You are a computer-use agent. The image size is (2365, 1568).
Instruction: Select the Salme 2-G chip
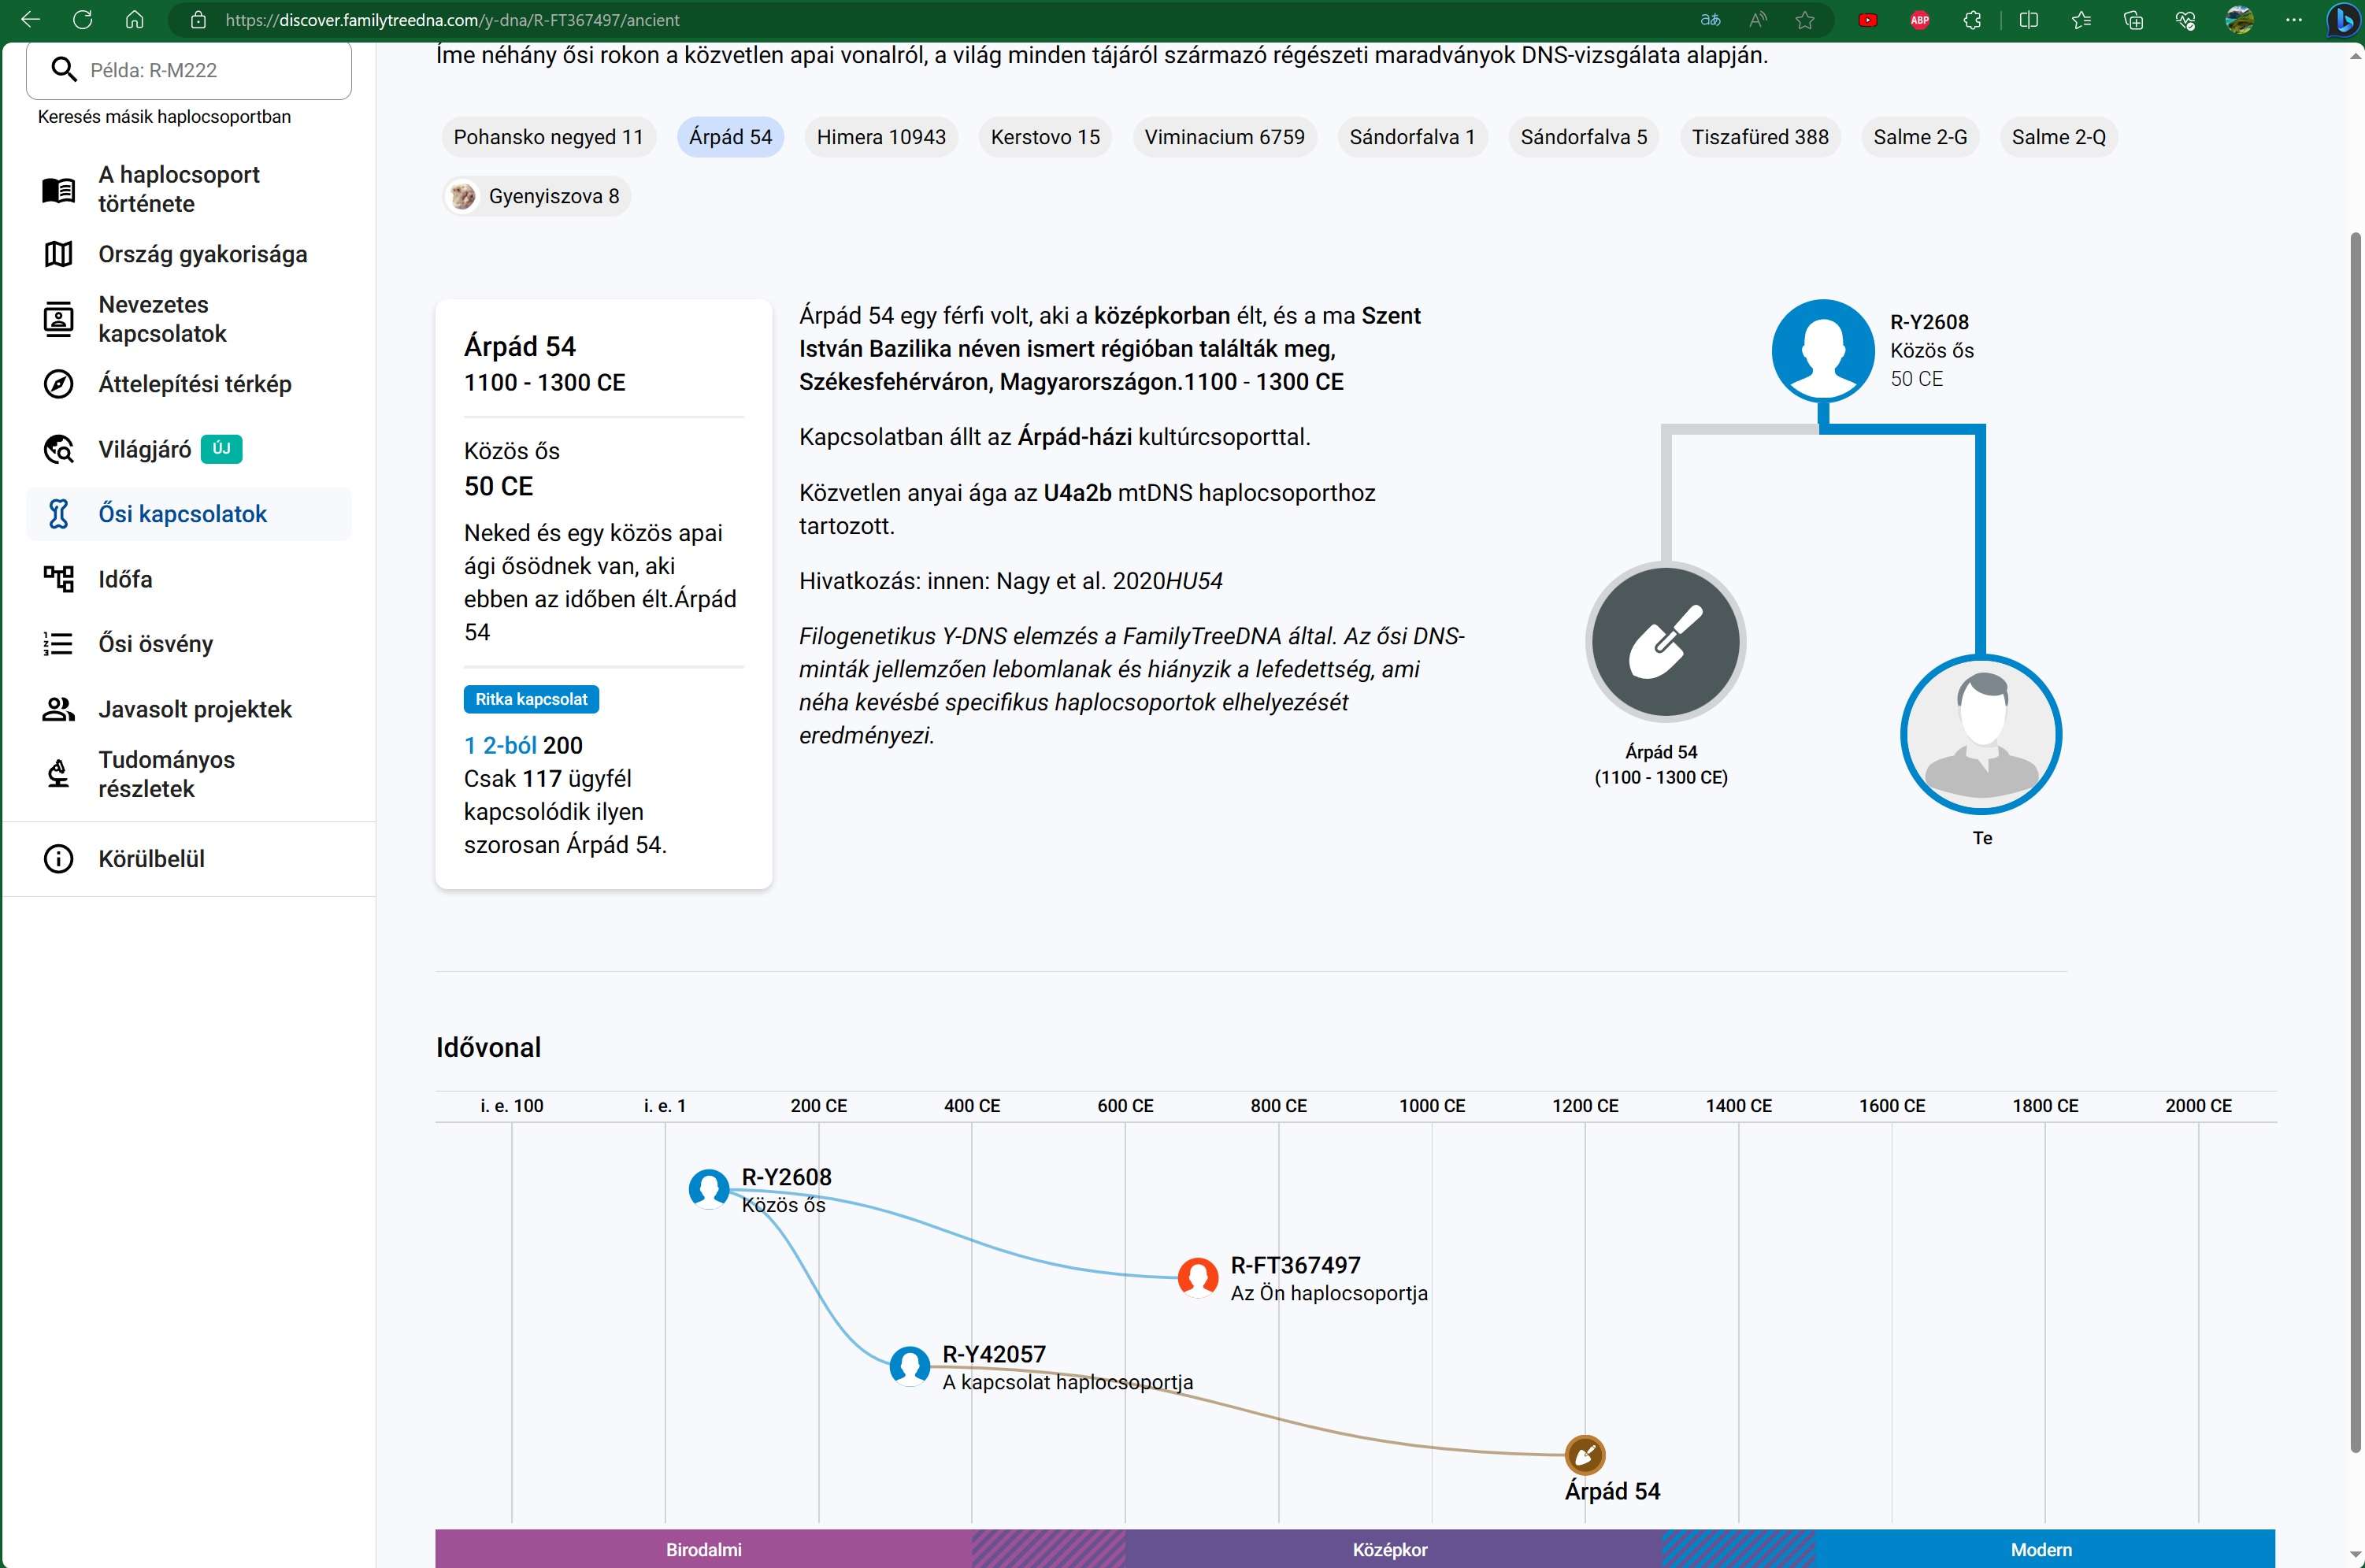click(x=1920, y=137)
